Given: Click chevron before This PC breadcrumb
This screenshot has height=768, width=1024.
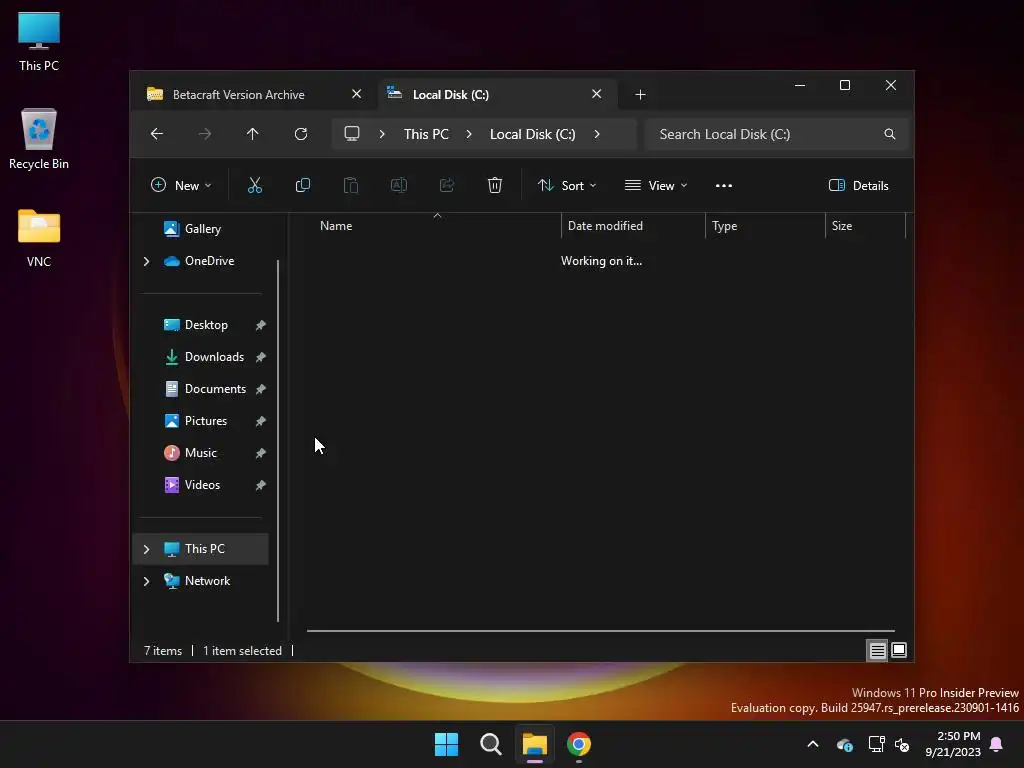Looking at the screenshot, I should click(382, 134).
